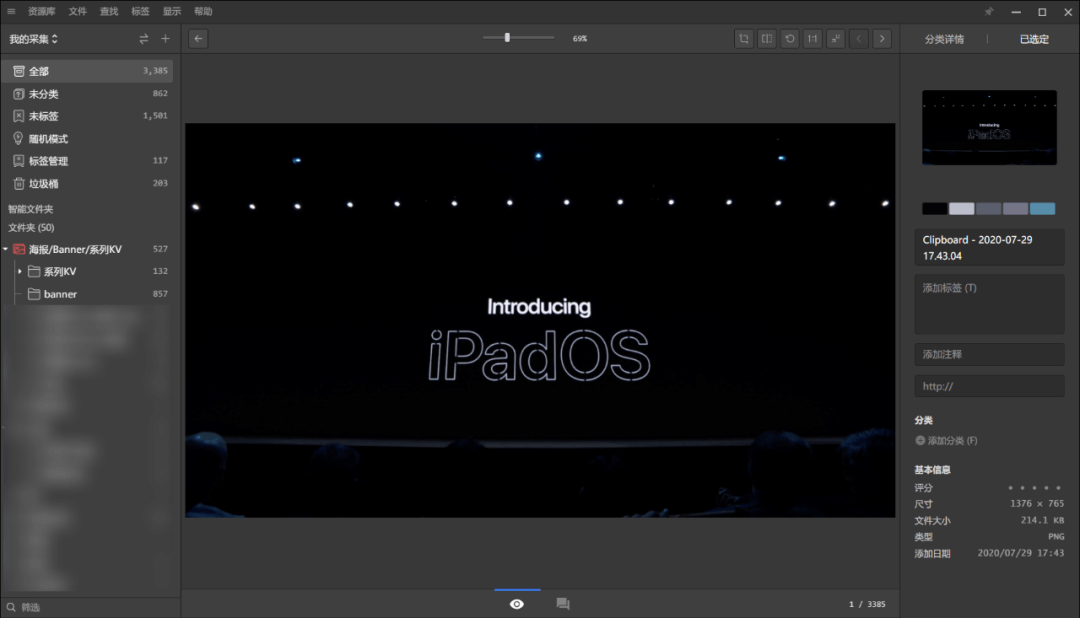
Task: Collapse the 海报/Banner/系列KV folder
Action: tap(6, 249)
